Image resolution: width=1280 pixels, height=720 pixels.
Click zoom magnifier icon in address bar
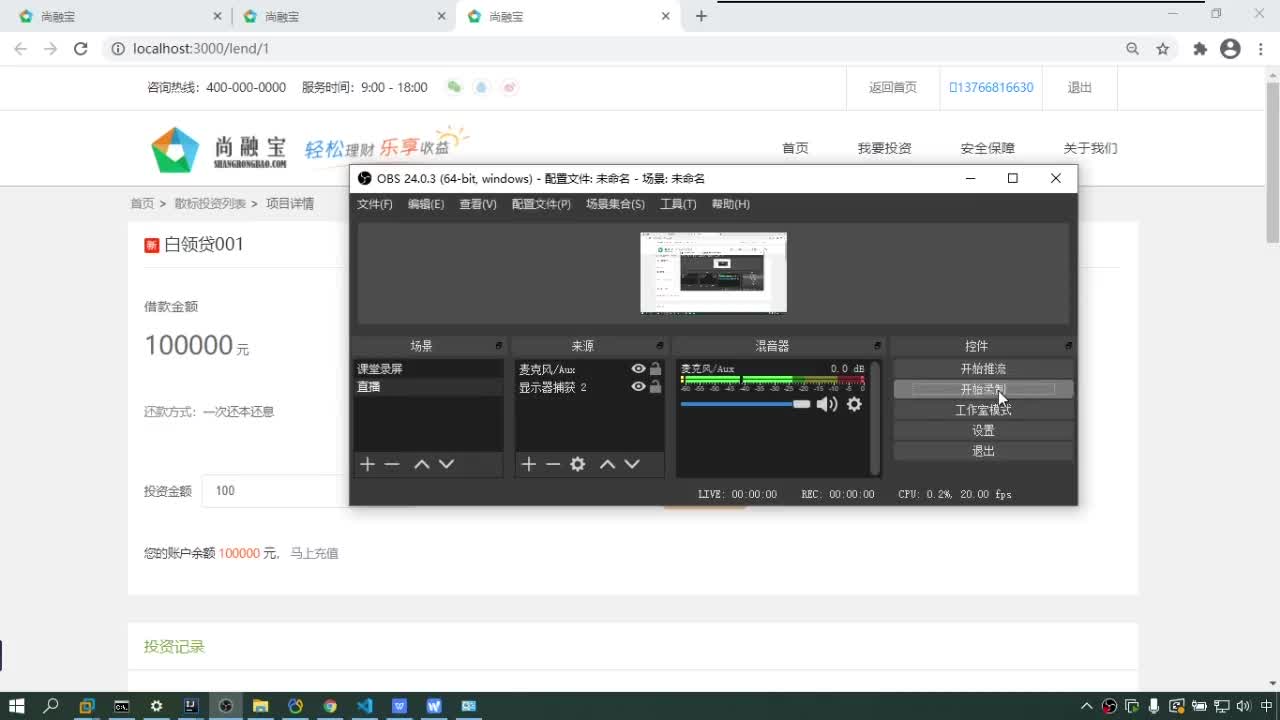(x=1132, y=48)
